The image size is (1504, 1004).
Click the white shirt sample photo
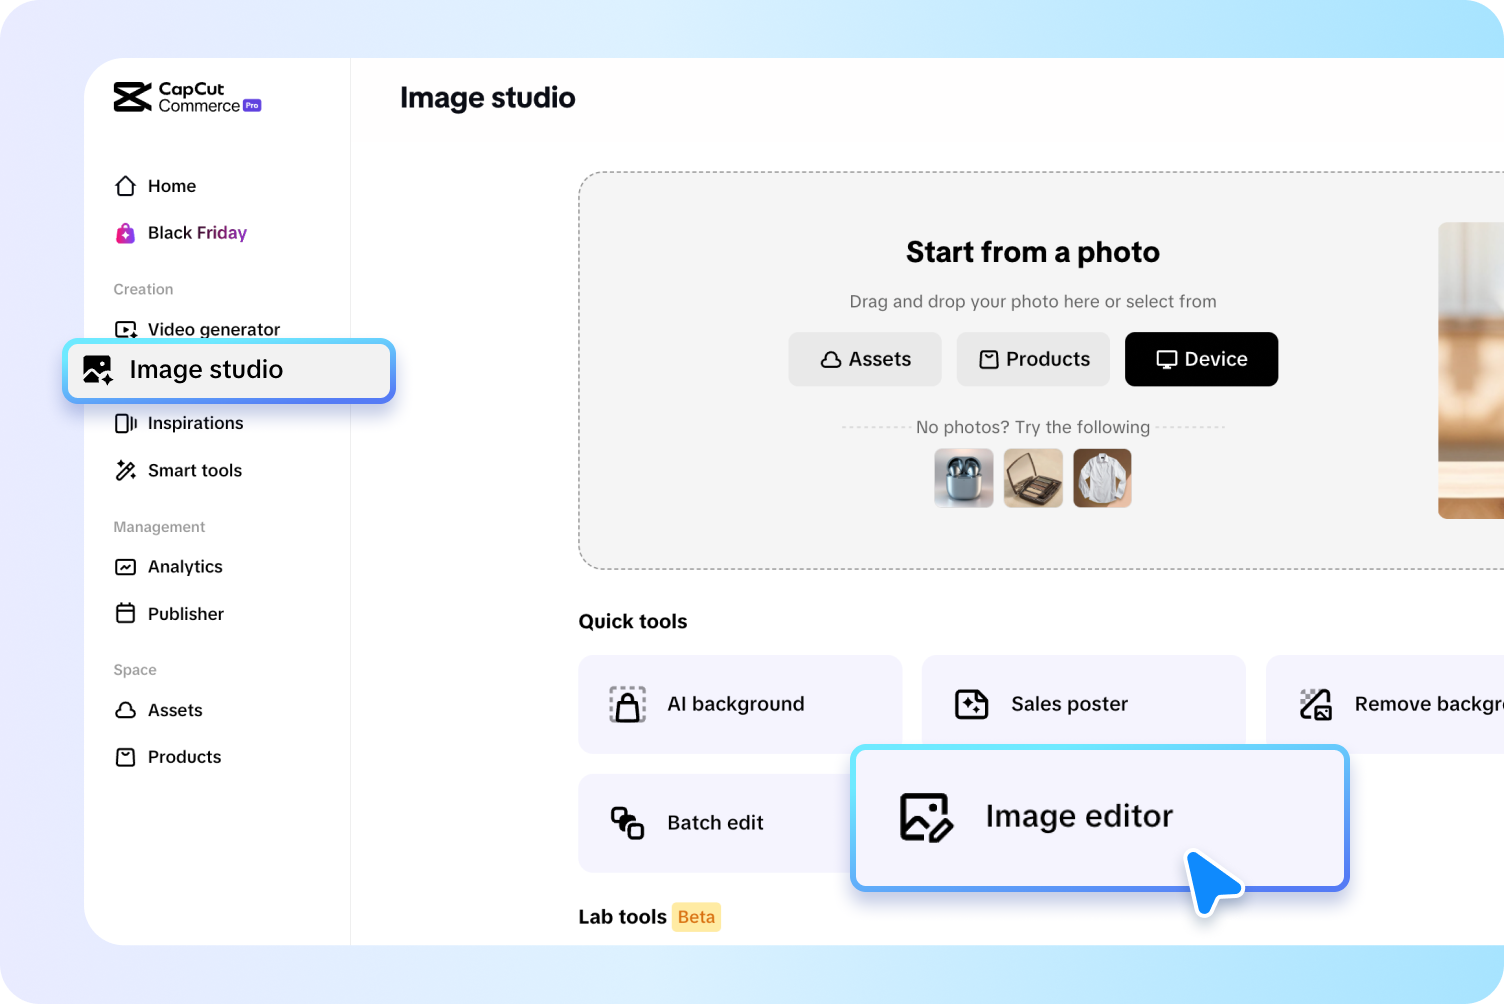click(1102, 478)
